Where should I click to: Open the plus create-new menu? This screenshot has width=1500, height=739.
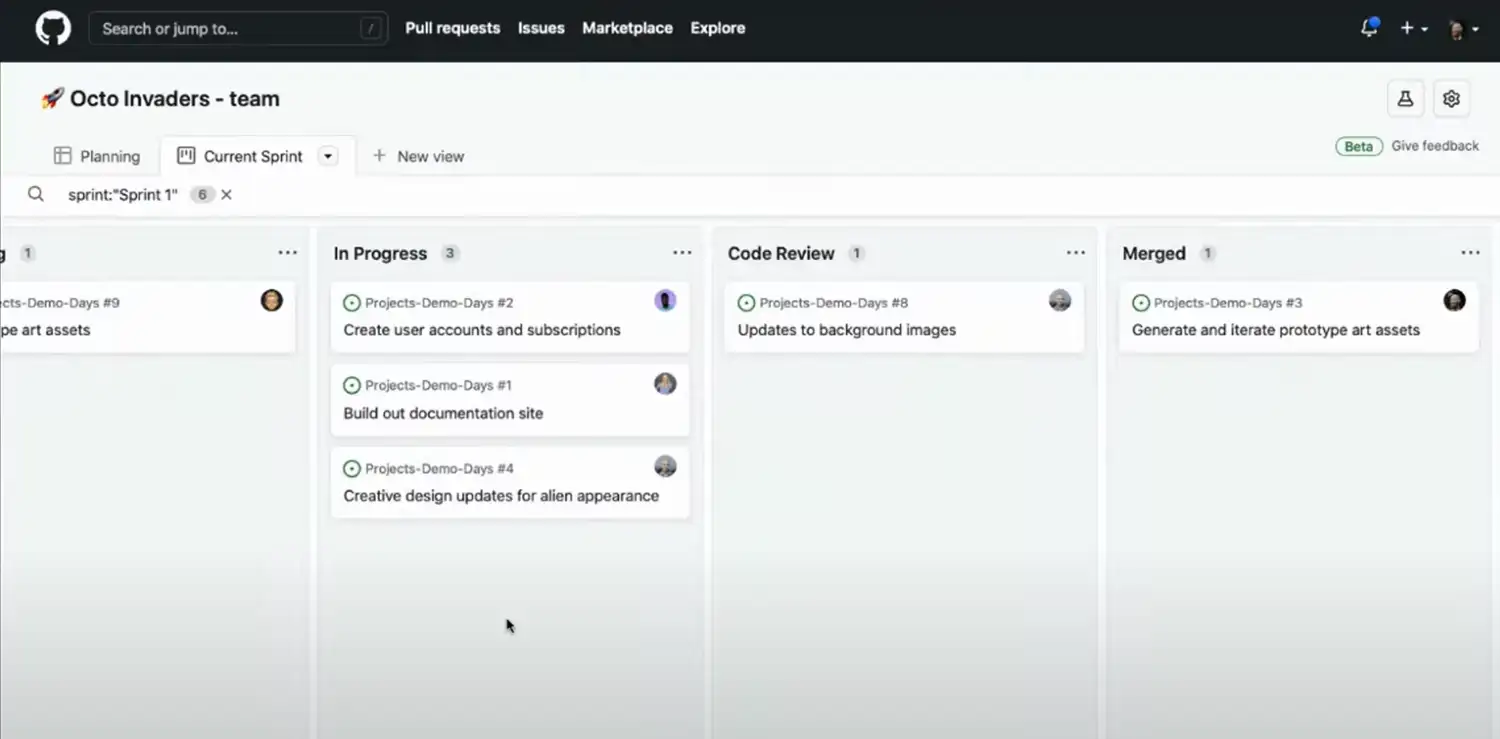coord(1413,29)
